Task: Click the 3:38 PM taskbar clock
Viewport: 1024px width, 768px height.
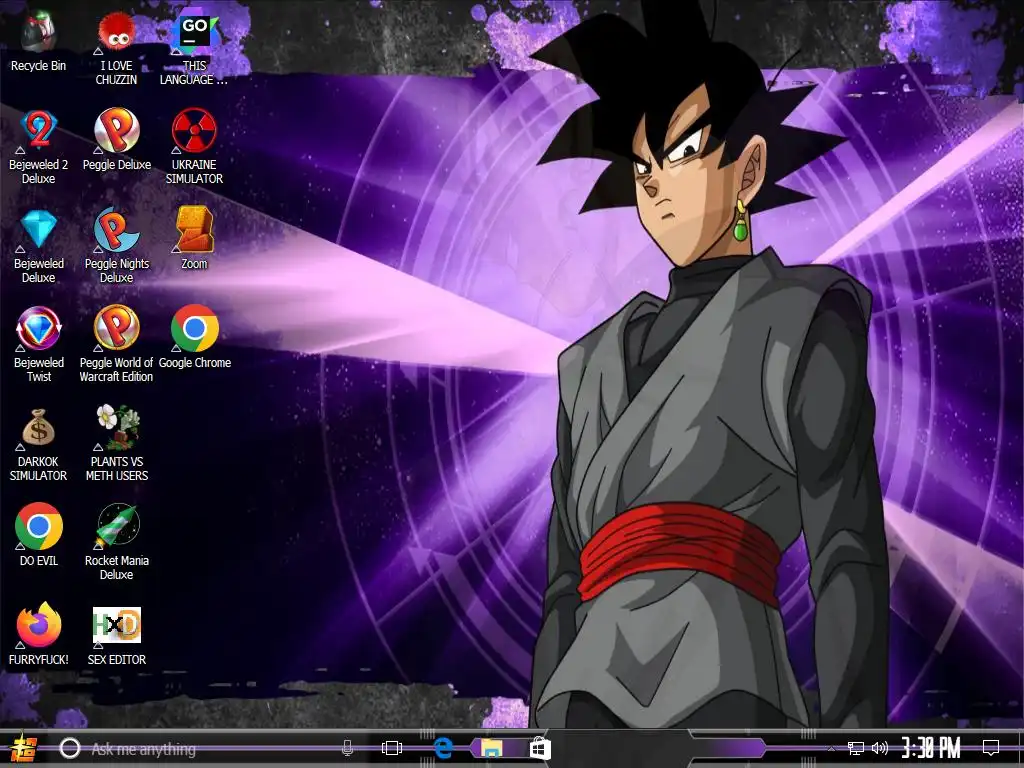Action: [x=931, y=748]
